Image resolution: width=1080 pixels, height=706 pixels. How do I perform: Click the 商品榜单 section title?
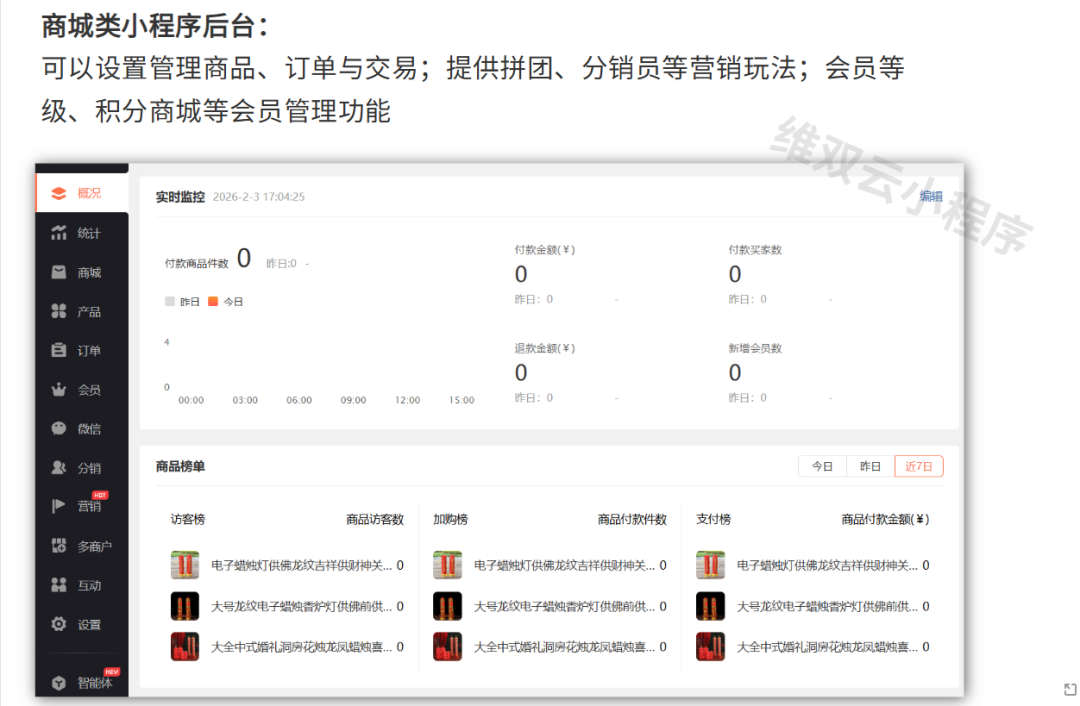click(180, 466)
